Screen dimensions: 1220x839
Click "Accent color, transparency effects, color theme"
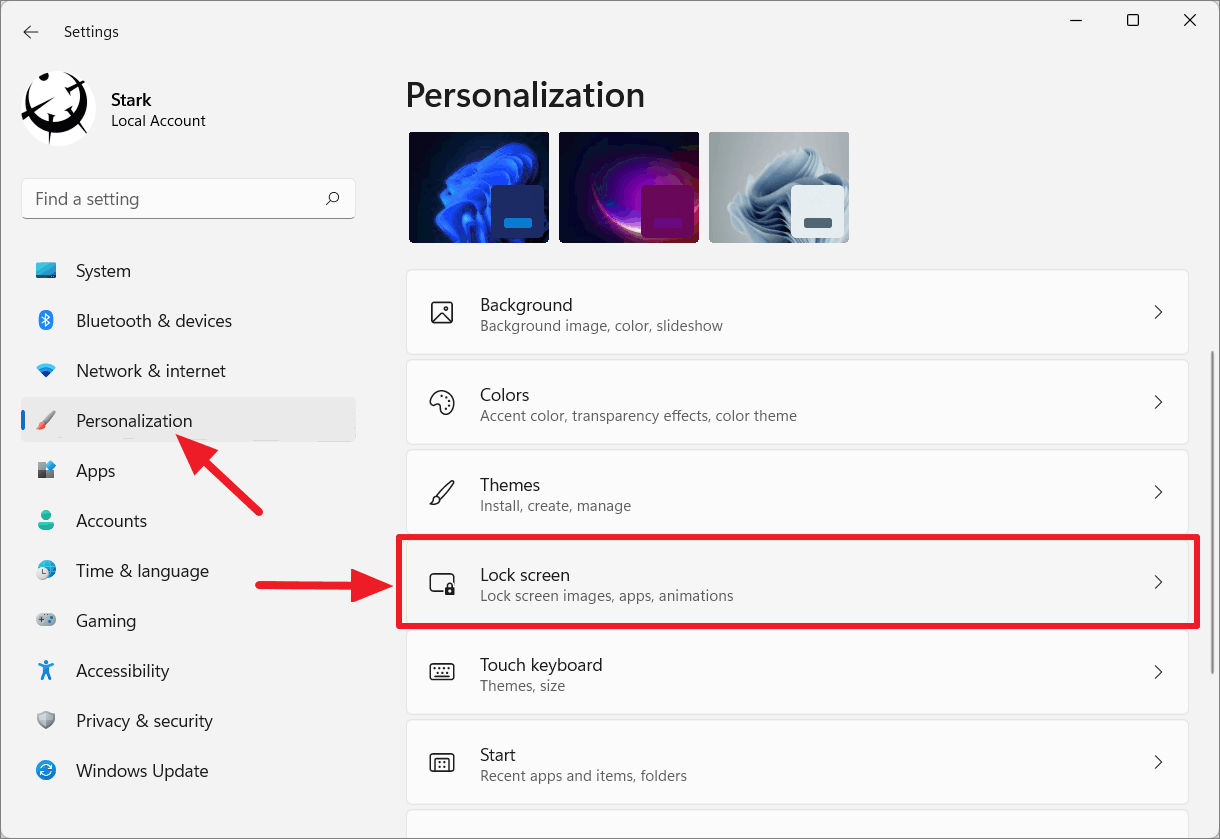[x=638, y=416]
